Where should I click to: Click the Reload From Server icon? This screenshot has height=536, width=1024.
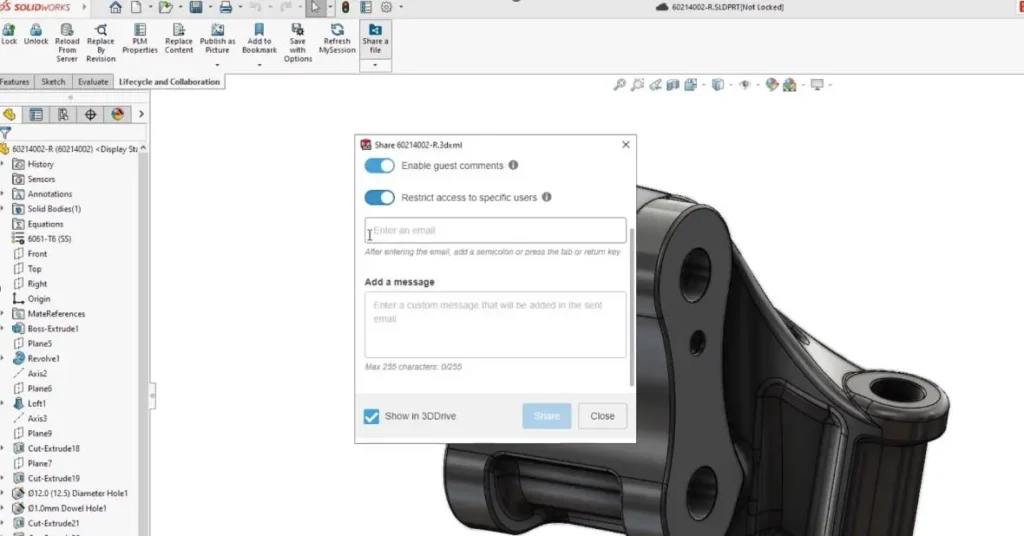67,30
